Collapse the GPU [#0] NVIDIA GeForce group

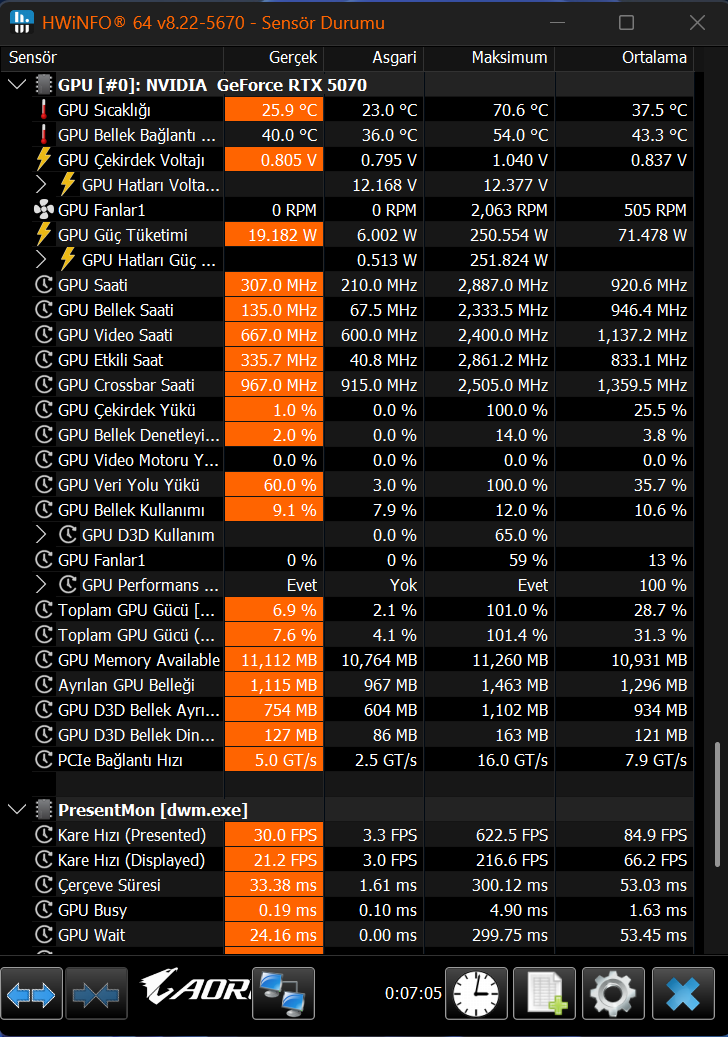coord(17,85)
